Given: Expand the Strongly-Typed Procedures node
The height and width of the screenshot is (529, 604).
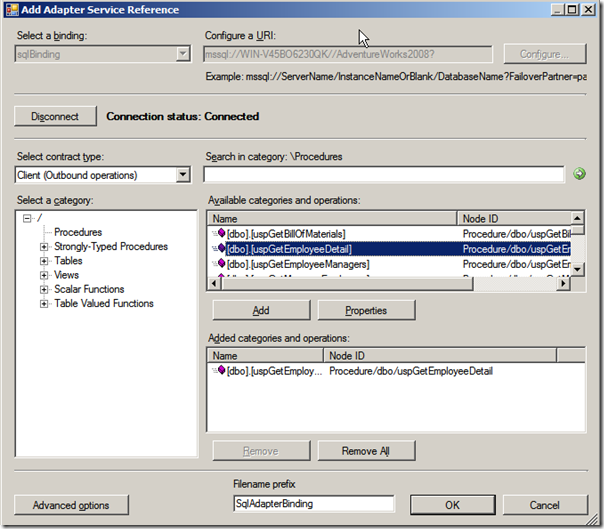Looking at the screenshot, I should pos(44,247).
